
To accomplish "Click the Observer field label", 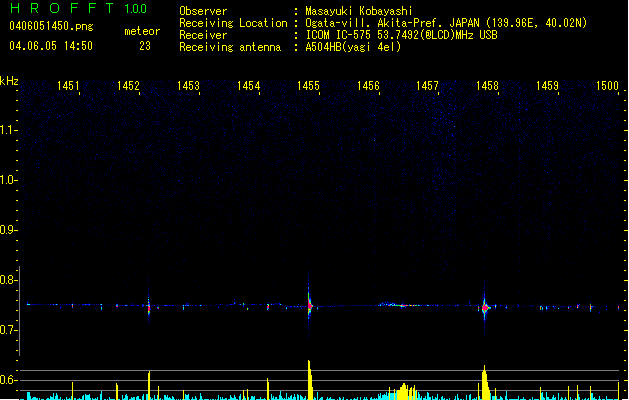I will pos(203,11).
